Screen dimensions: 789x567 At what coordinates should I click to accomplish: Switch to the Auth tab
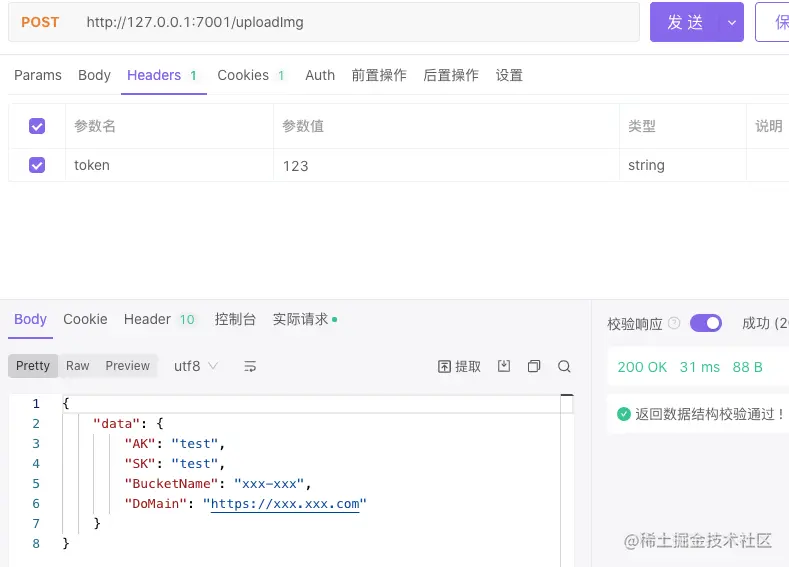point(320,75)
